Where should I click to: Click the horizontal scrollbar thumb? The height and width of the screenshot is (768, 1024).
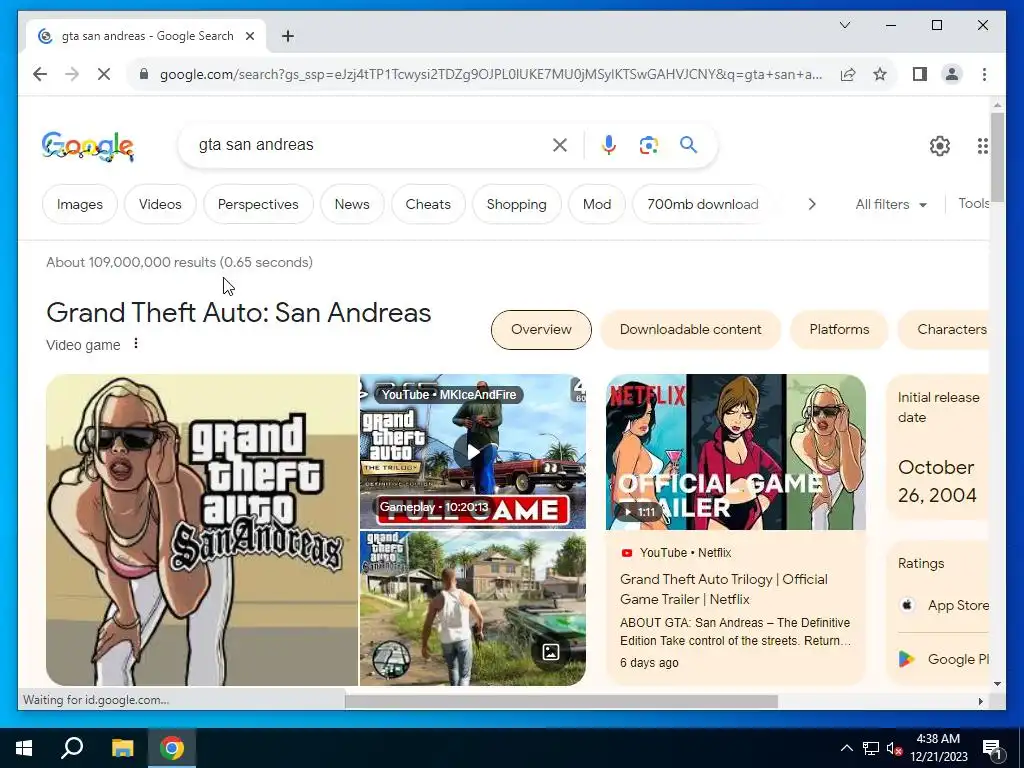(561, 701)
